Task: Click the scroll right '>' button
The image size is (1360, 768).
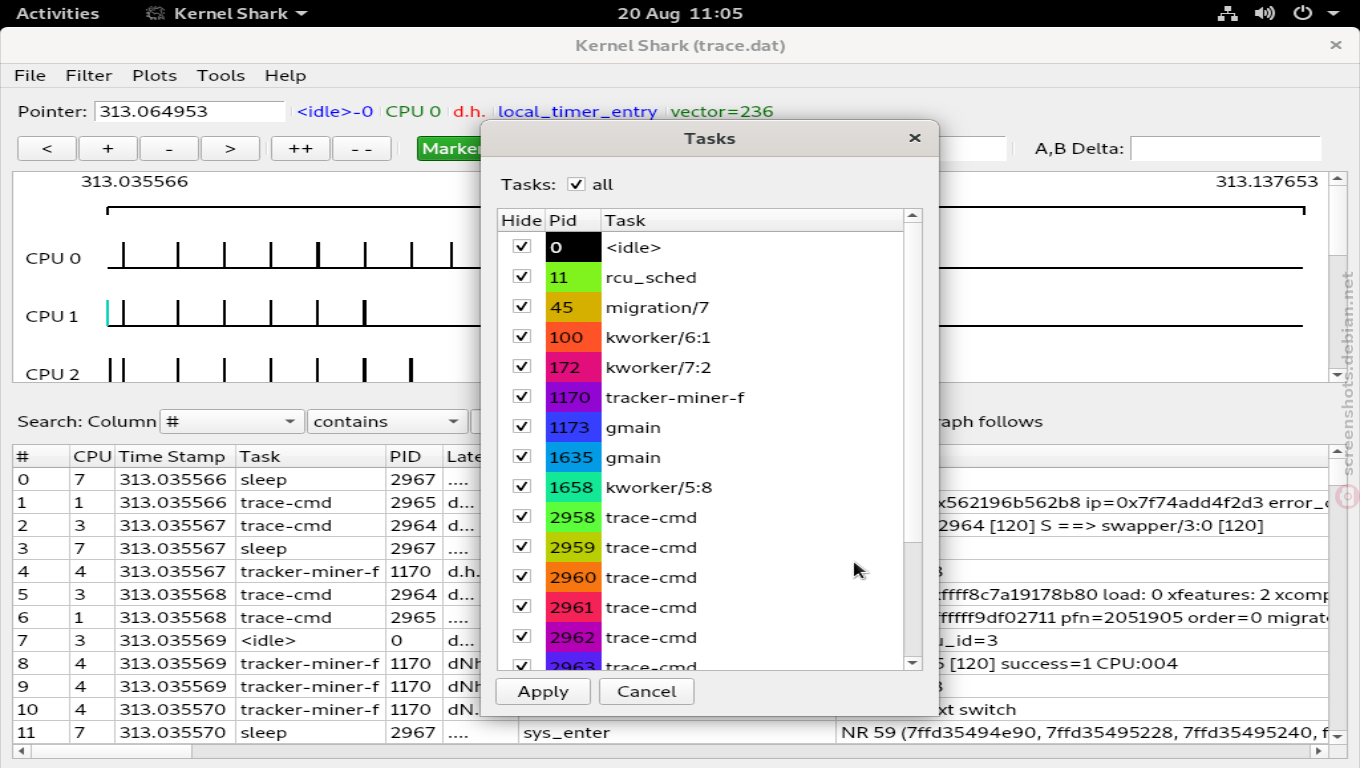Action: point(230,148)
